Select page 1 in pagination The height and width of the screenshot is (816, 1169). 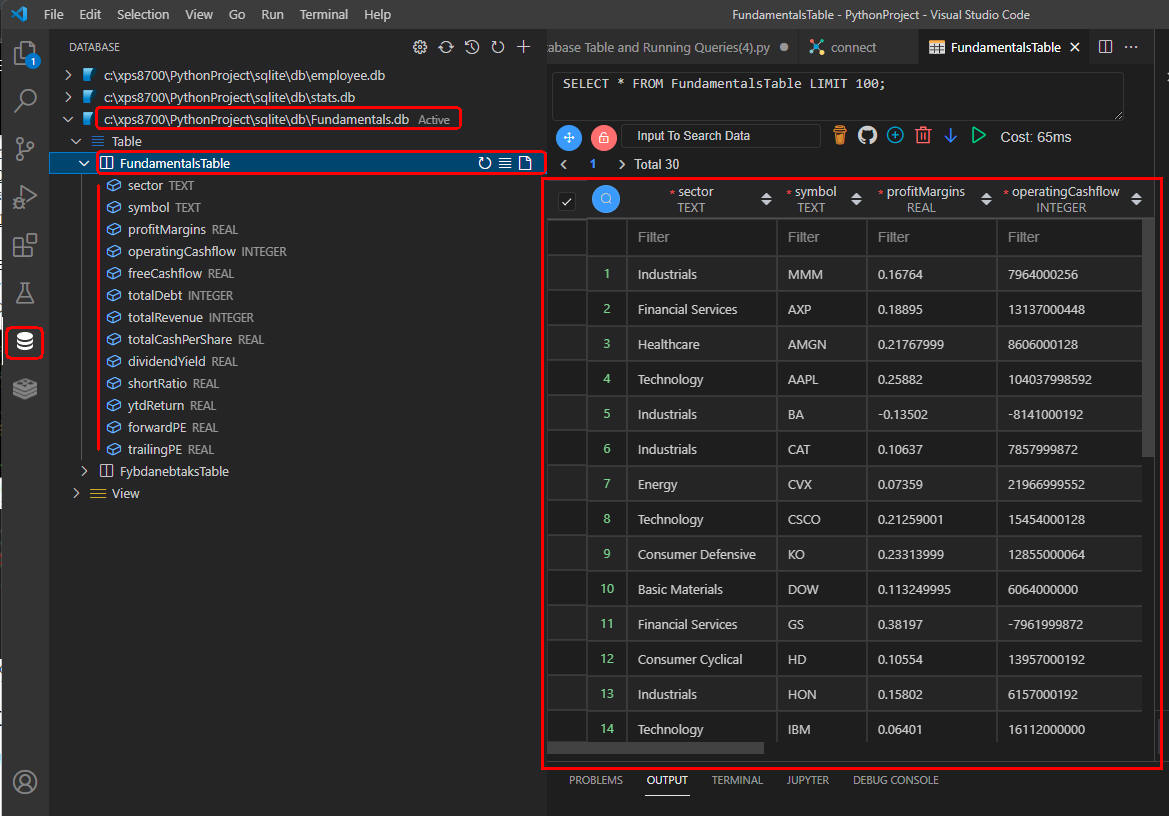(593, 165)
